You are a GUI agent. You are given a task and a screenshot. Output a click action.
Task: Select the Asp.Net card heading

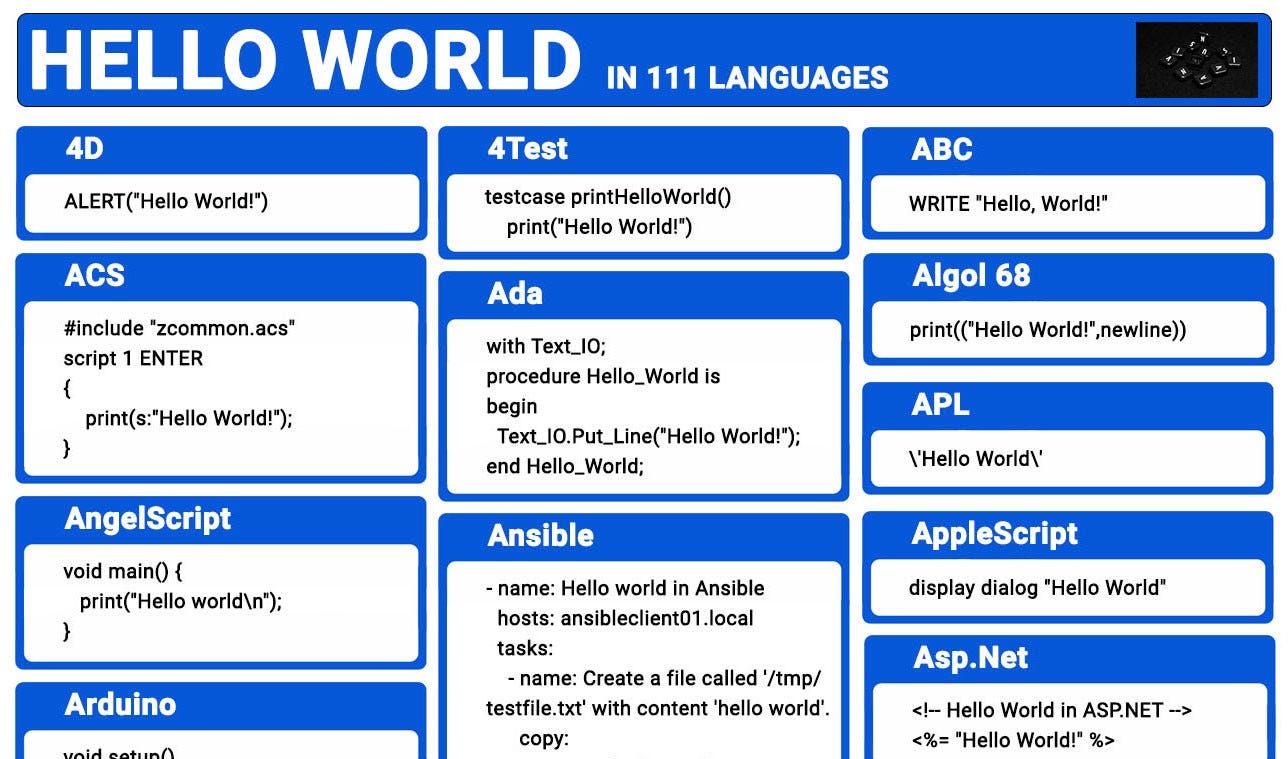(x=971, y=658)
